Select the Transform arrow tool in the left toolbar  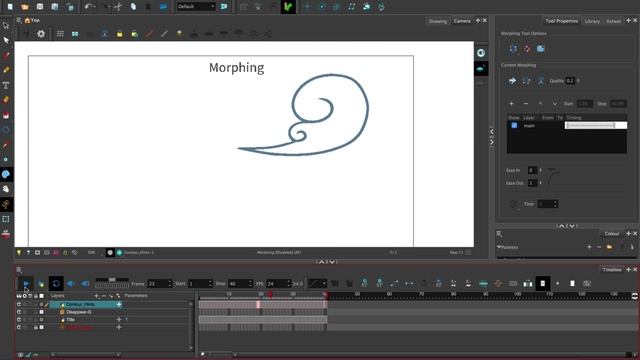pyautogui.click(x=6, y=25)
